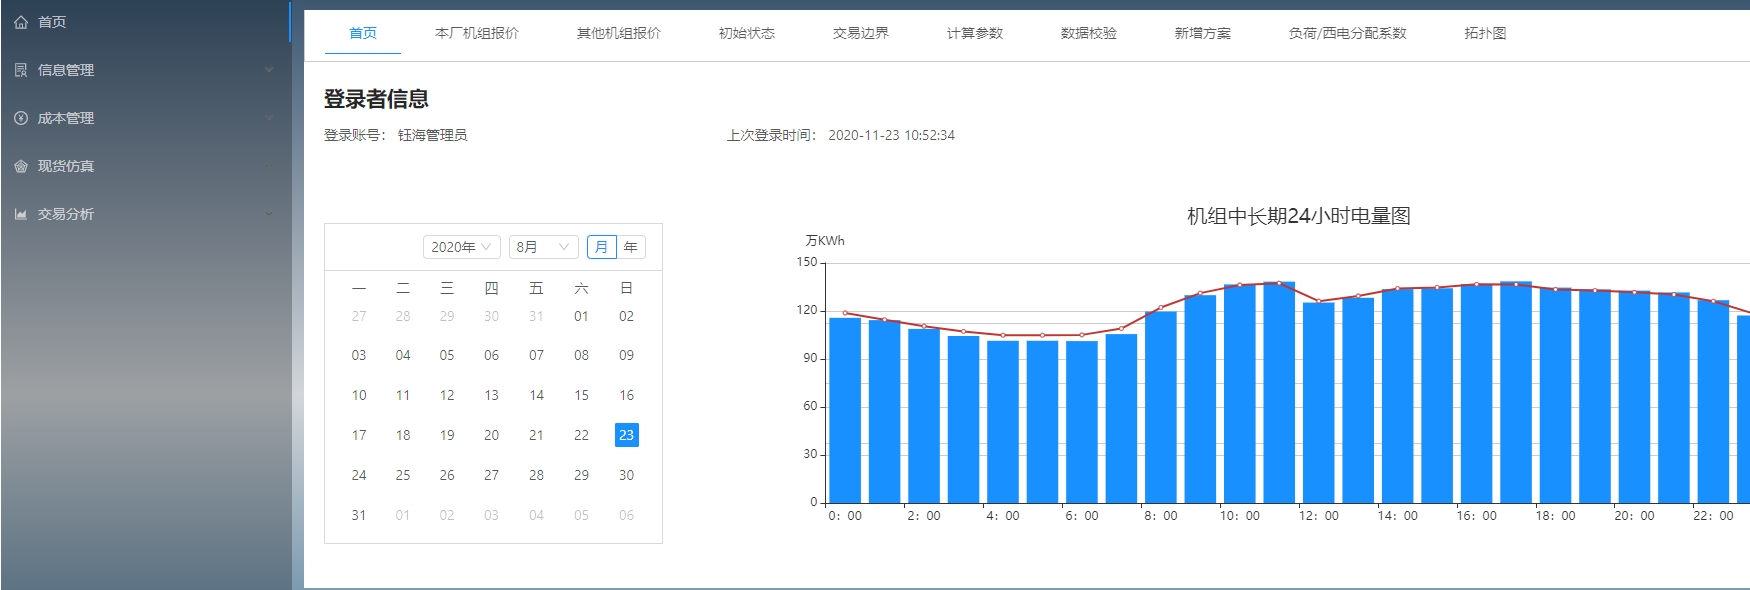Select date 23 in the calendar

click(626, 435)
